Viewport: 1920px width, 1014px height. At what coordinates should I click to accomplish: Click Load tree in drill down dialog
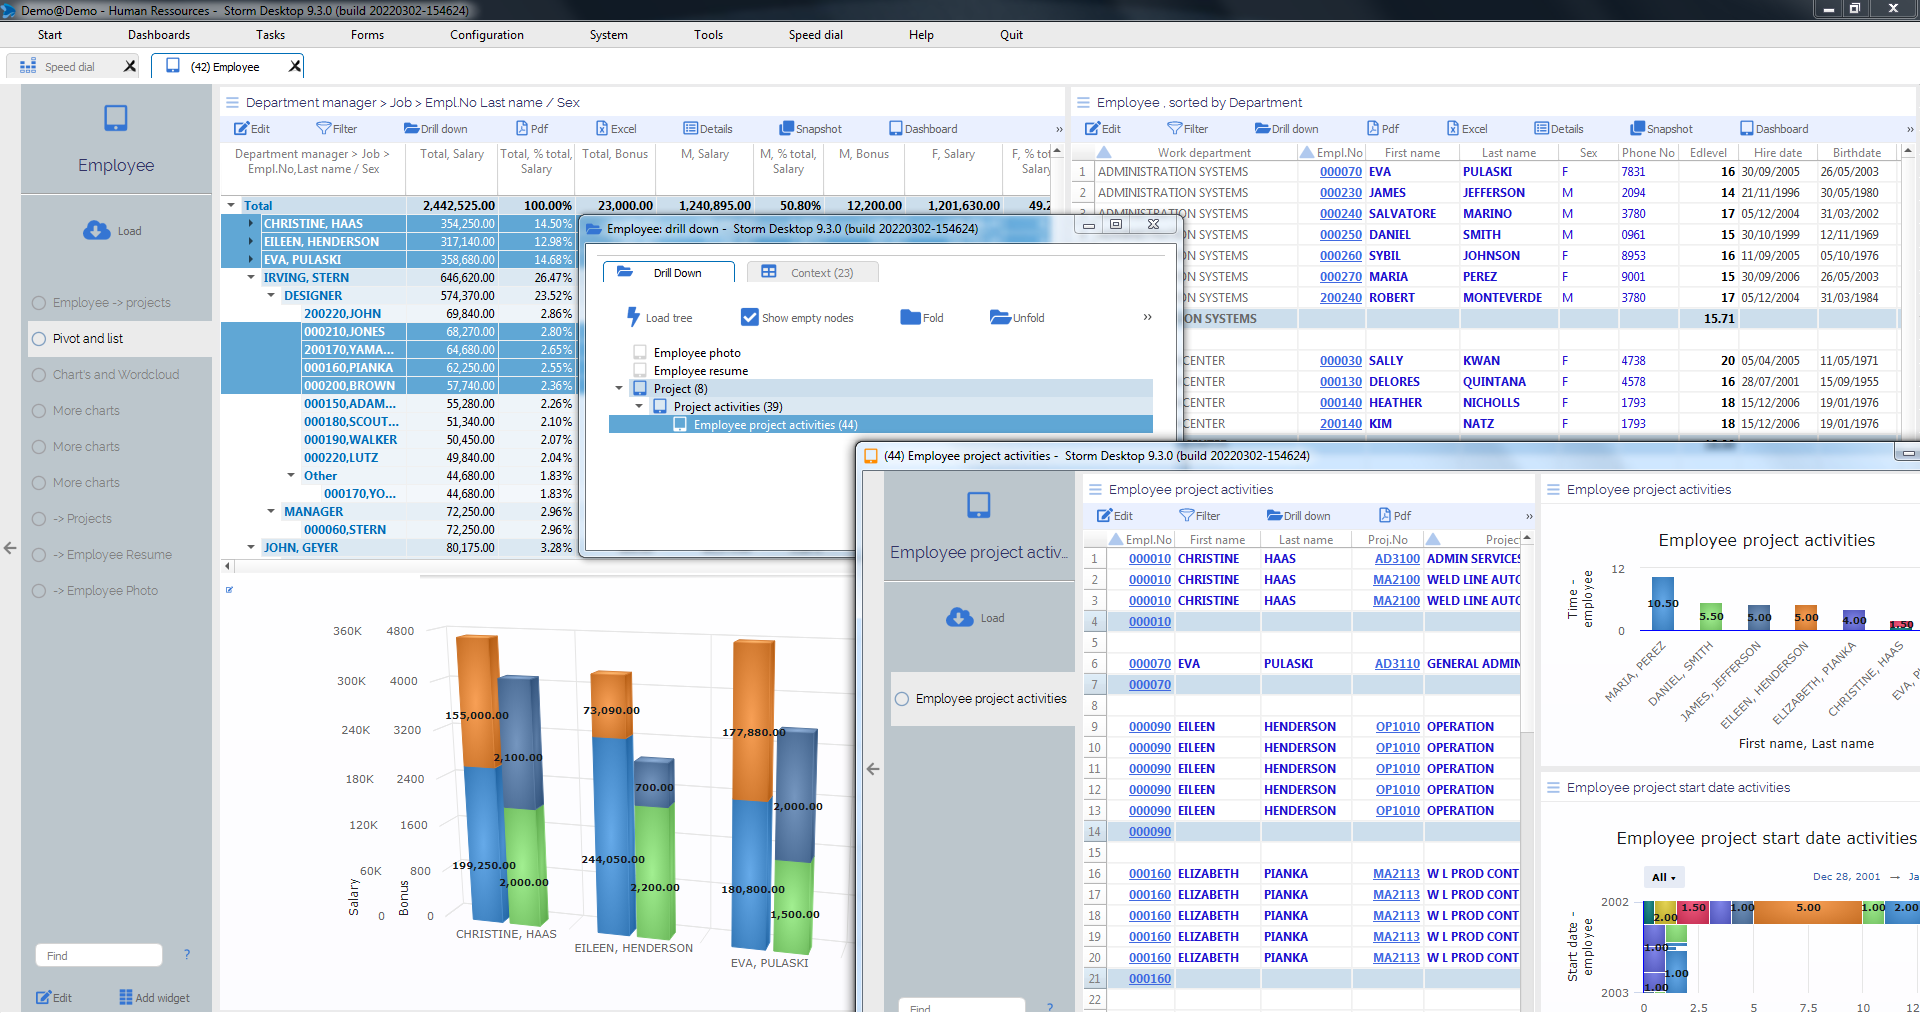659,318
